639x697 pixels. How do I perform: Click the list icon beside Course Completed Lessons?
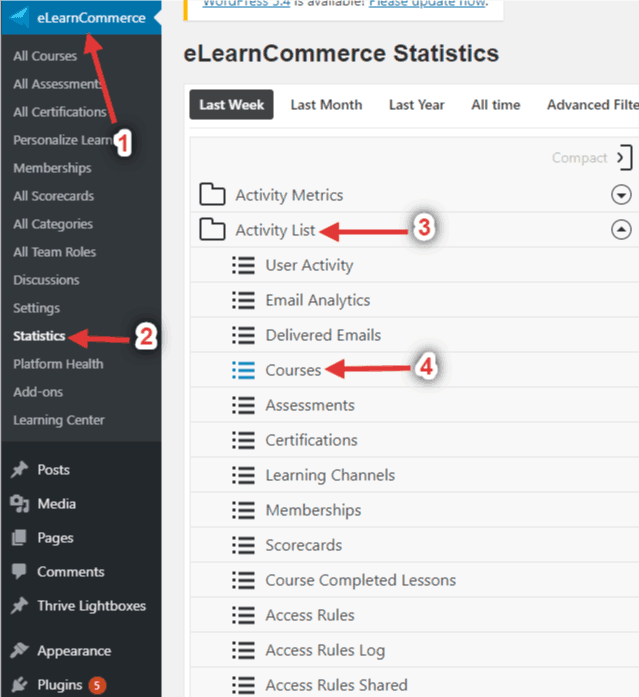pyautogui.click(x=244, y=580)
